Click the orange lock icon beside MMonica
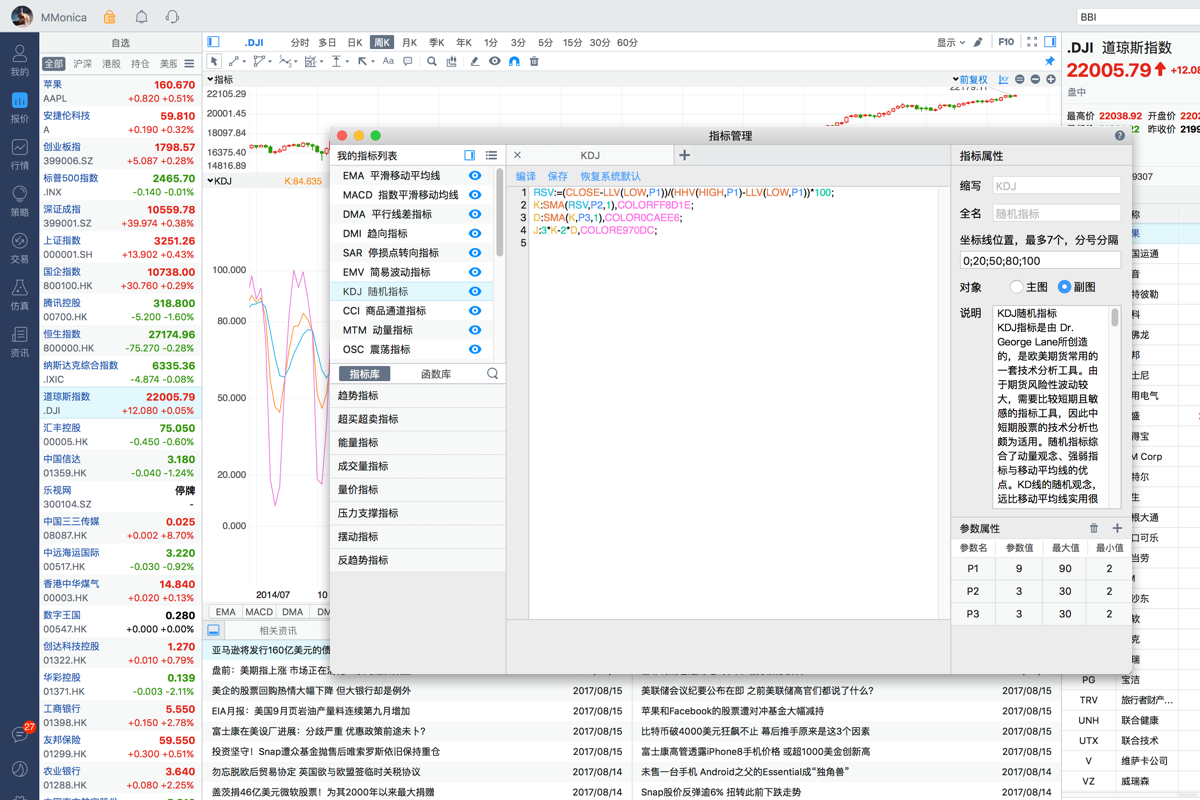1200x800 pixels. pyautogui.click(x=109, y=17)
